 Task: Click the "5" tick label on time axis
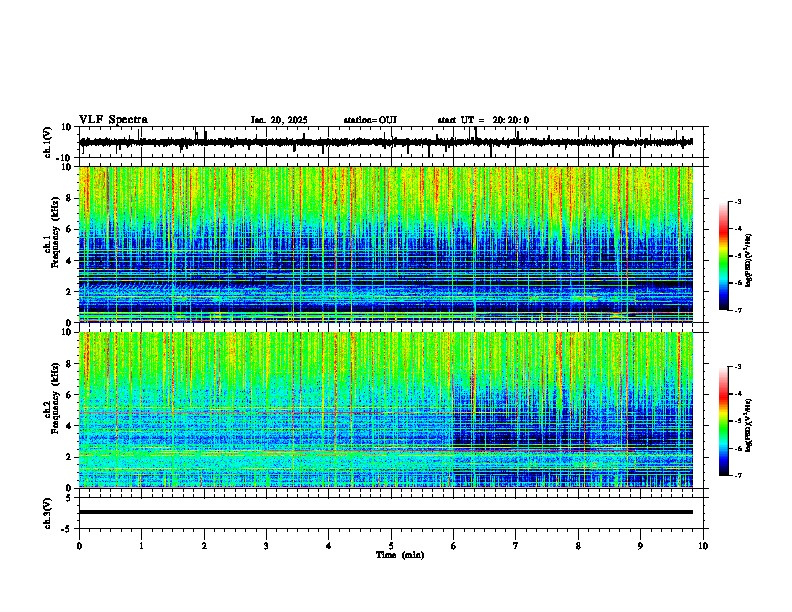[391, 546]
